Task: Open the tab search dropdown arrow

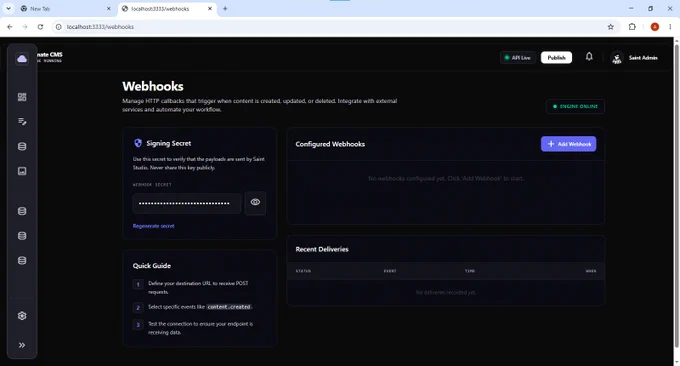Action: pyautogui.click(x=8, y=9)
